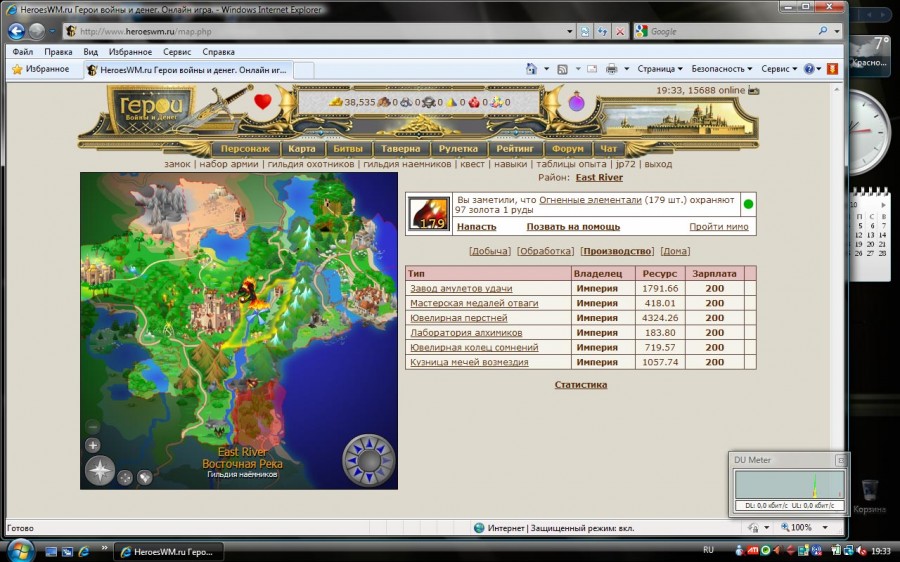Click the green status circle in hunt box
The width and height of the screenshot is (900, 562).
(748, 204)
